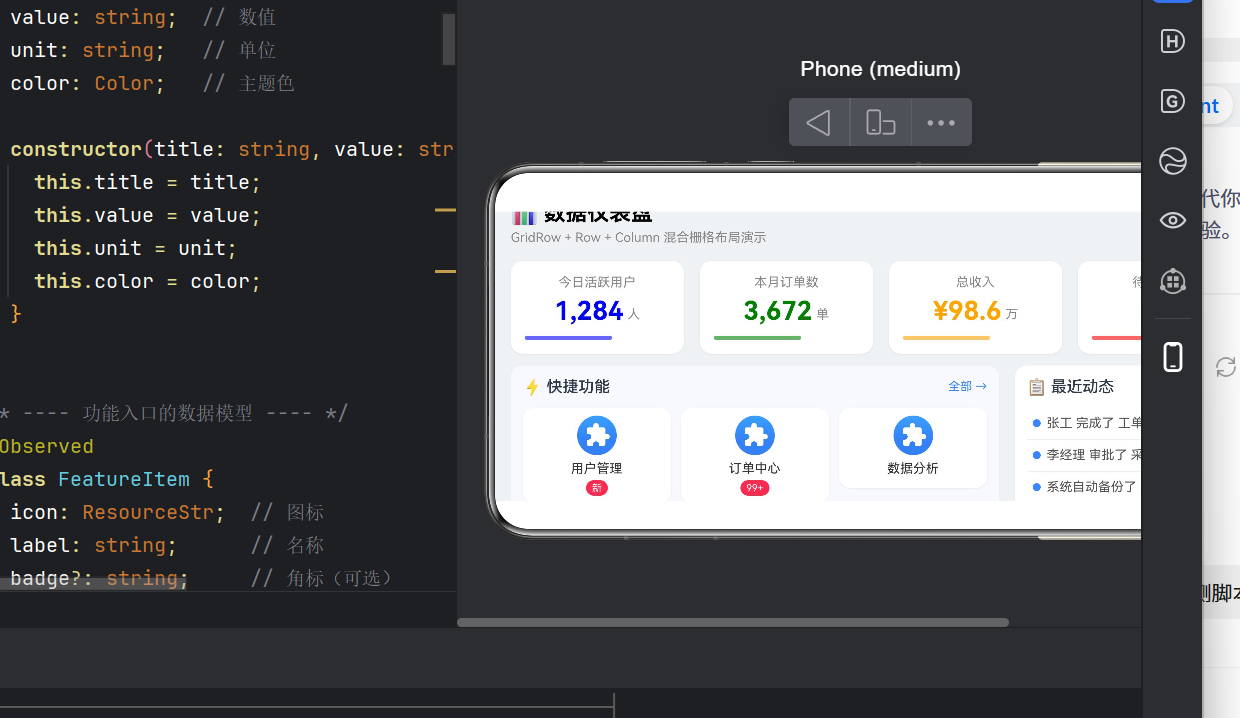Click the 本月订单数 stat card
Screen dimensions: 1240x718
coord(786,307)
